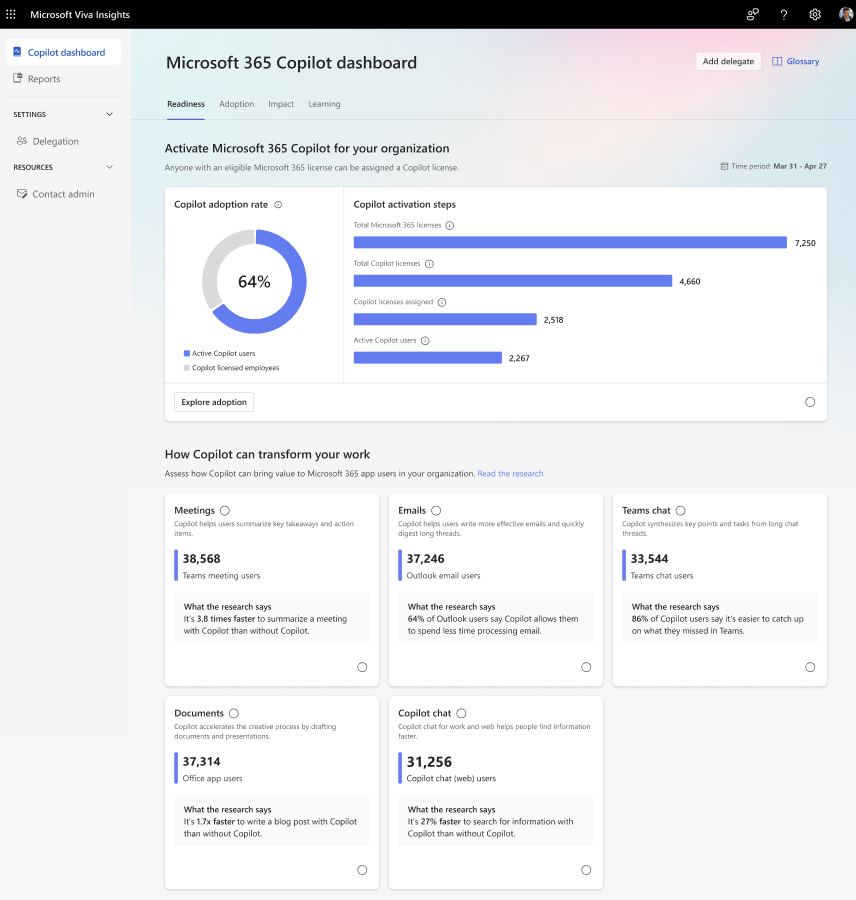This screenshot has width=856, height=900.
Task: Open Help via the question mark icon
Action: (x=784, y=14)
